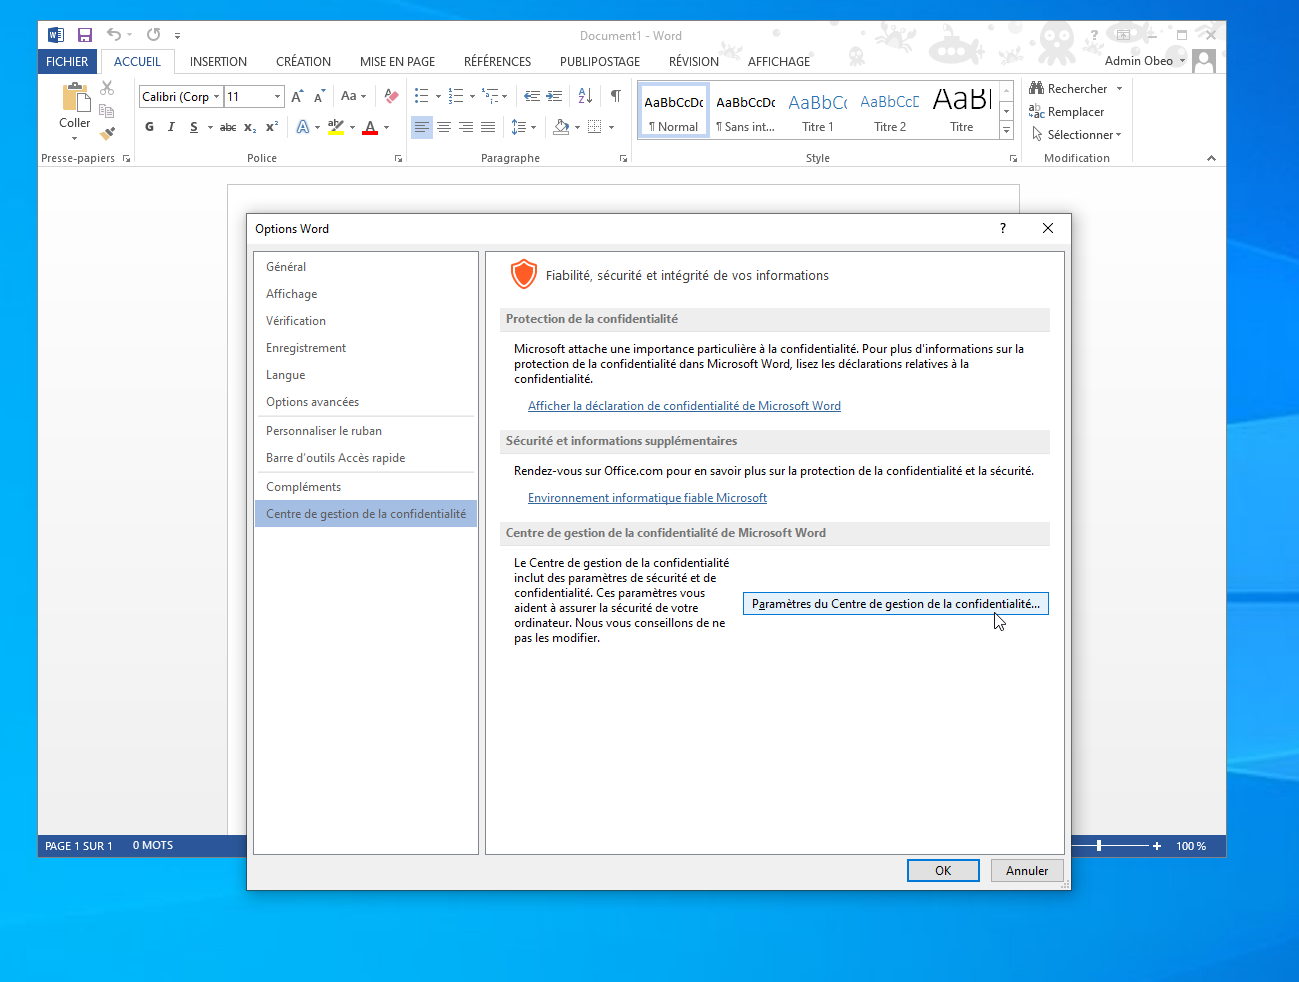The image size is (1299, 982).
Task: Open Paramètres du Centre de gestion button
Action: (x=896, y=604)
